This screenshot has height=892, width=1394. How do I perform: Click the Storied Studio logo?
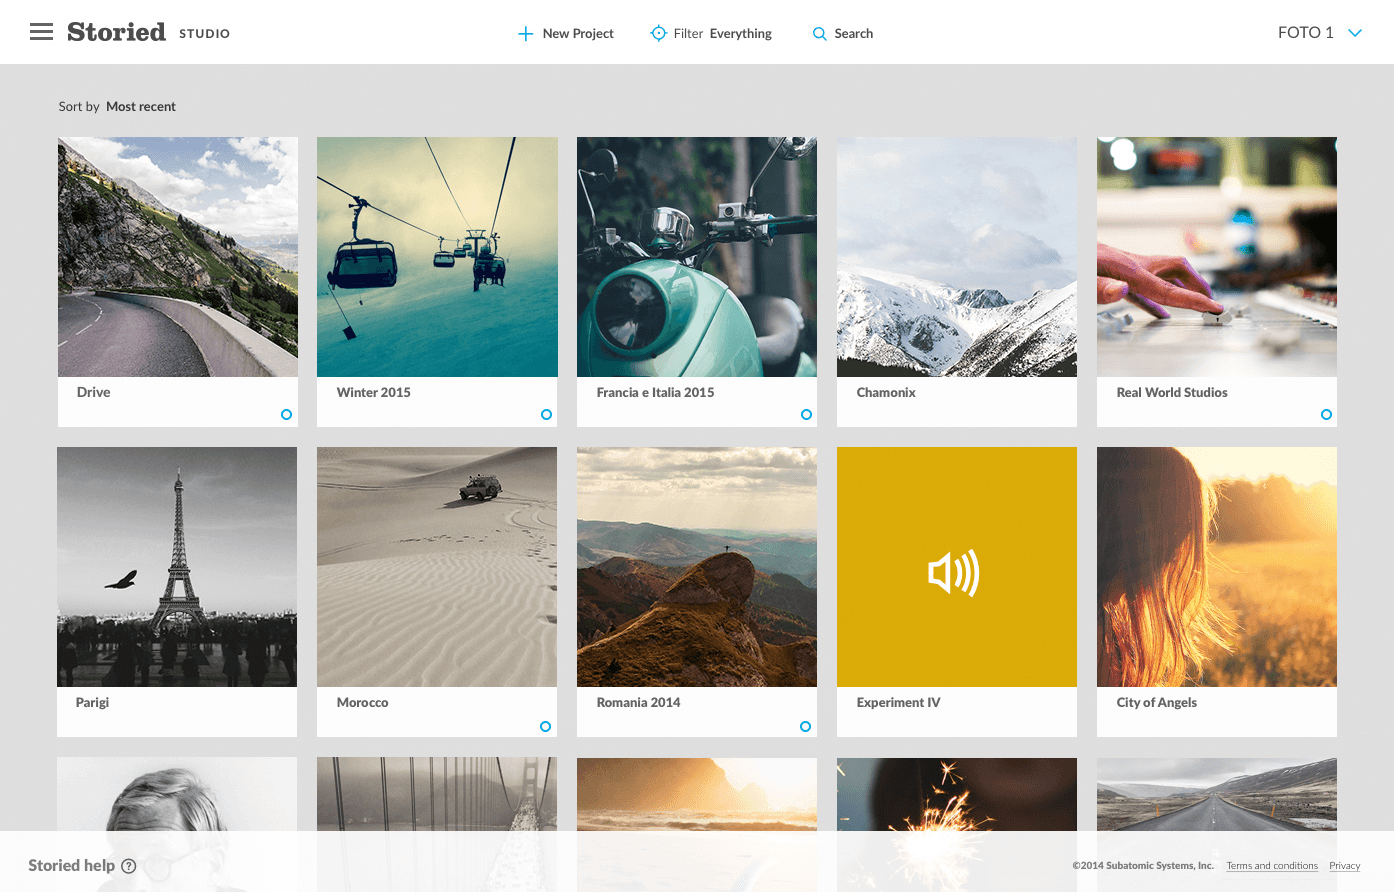(148, 32)
